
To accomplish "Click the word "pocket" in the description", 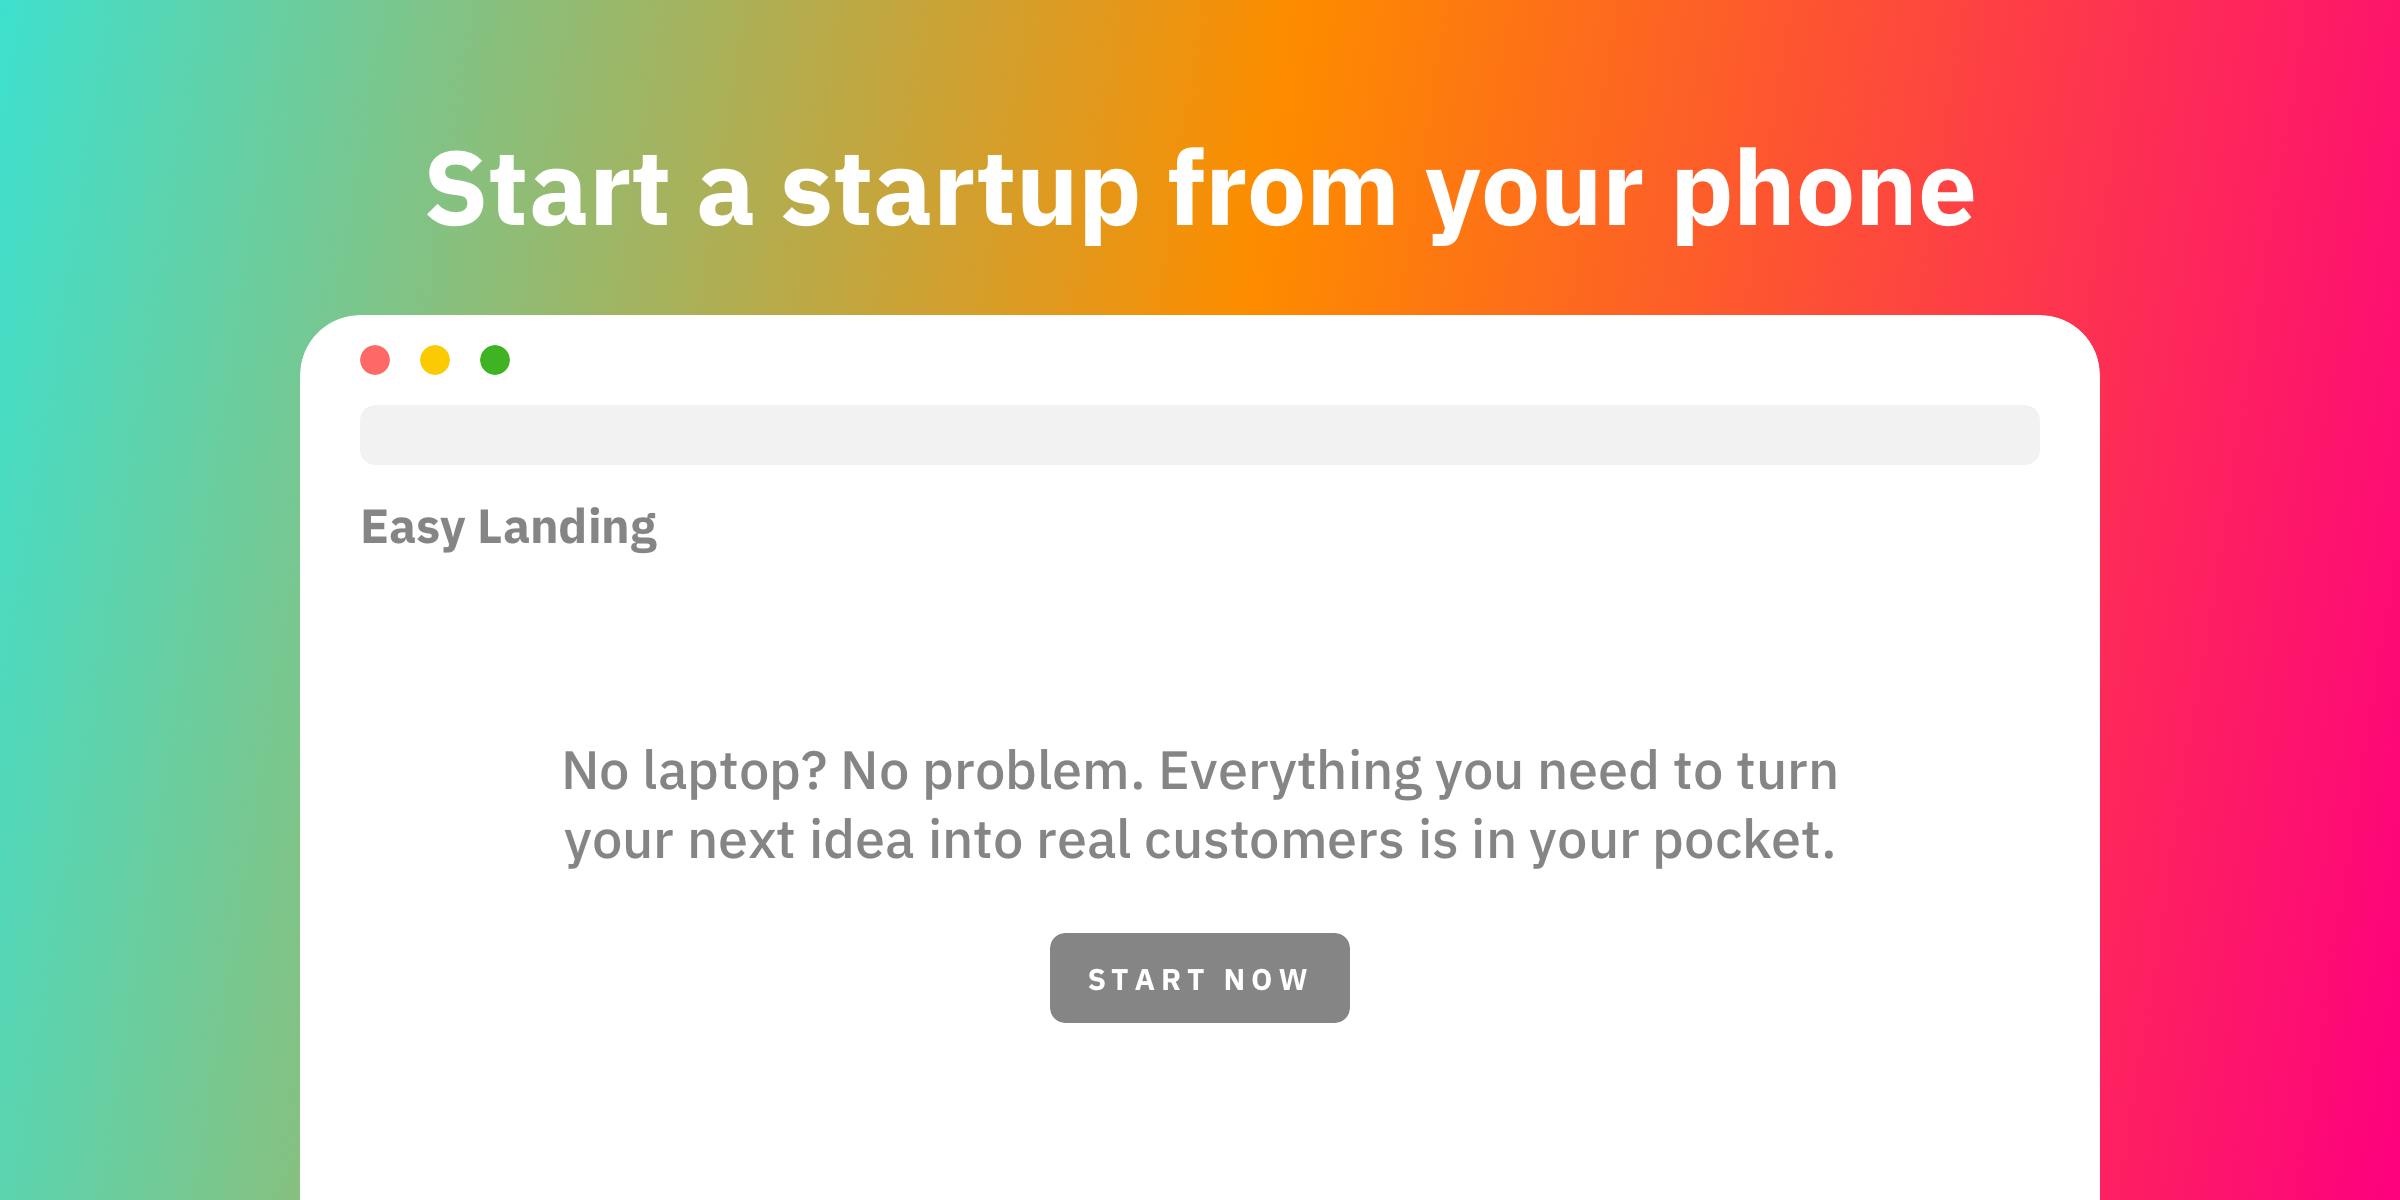I will [x=1742, y=840].
